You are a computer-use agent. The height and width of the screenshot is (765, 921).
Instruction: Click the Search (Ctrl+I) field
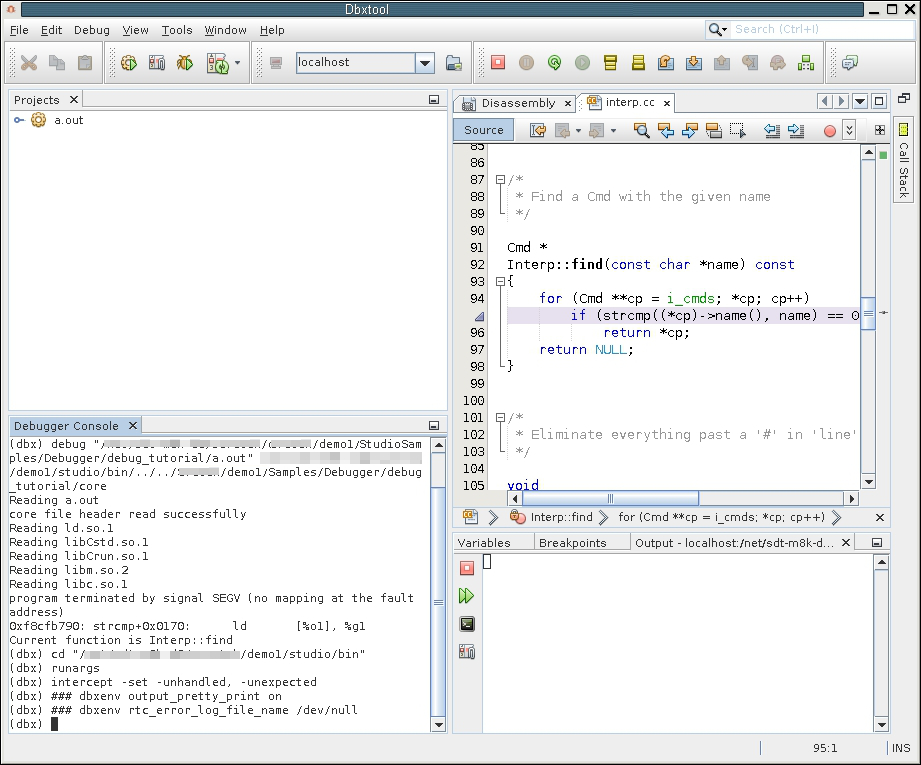click(822, 29)
